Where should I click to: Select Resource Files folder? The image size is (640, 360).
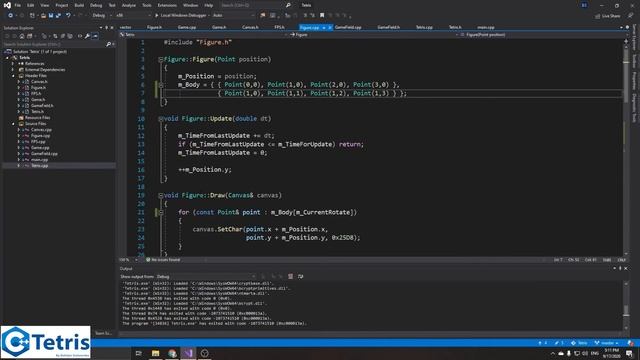(x=38, y=118)
